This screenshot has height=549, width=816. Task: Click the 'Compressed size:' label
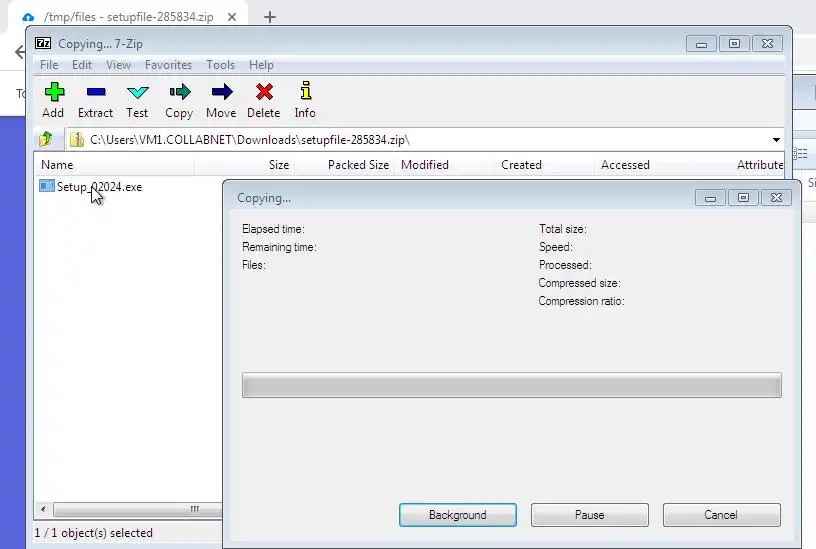[x=579, y=283]
